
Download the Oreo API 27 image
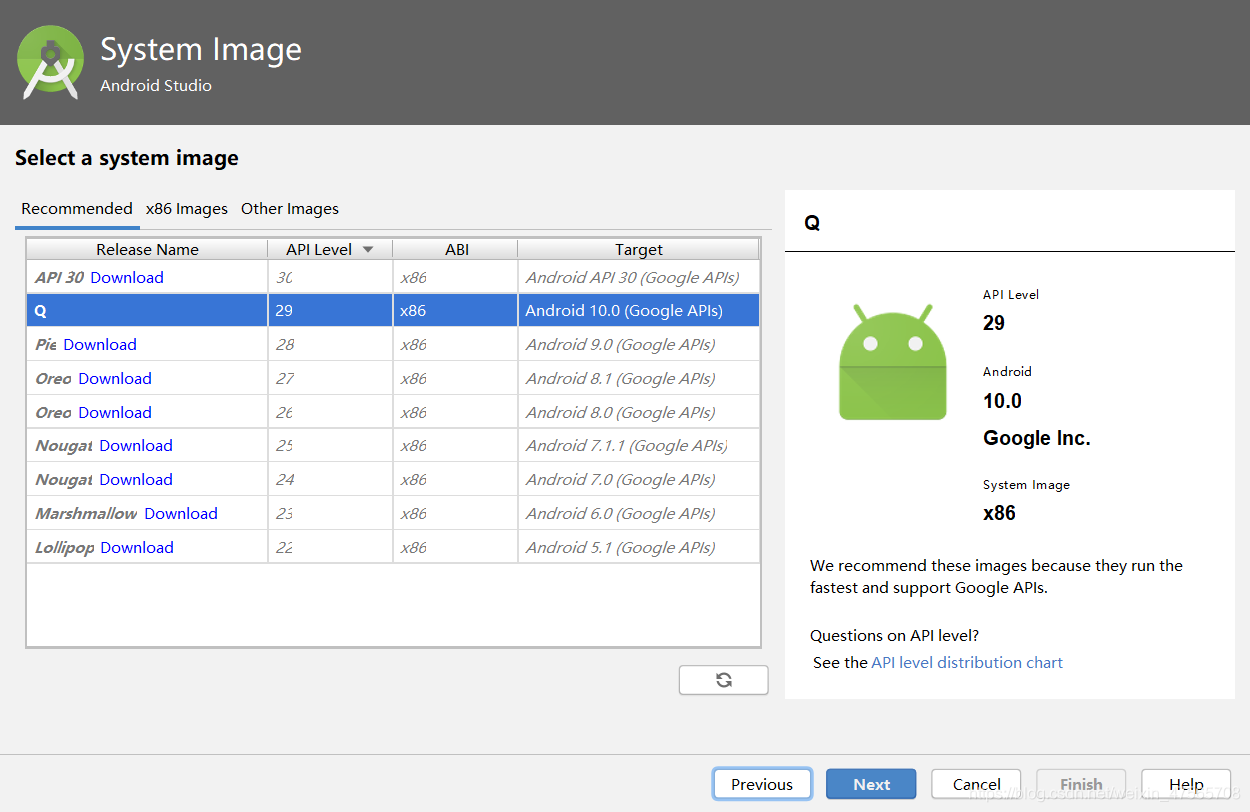(x=115, y=378)
